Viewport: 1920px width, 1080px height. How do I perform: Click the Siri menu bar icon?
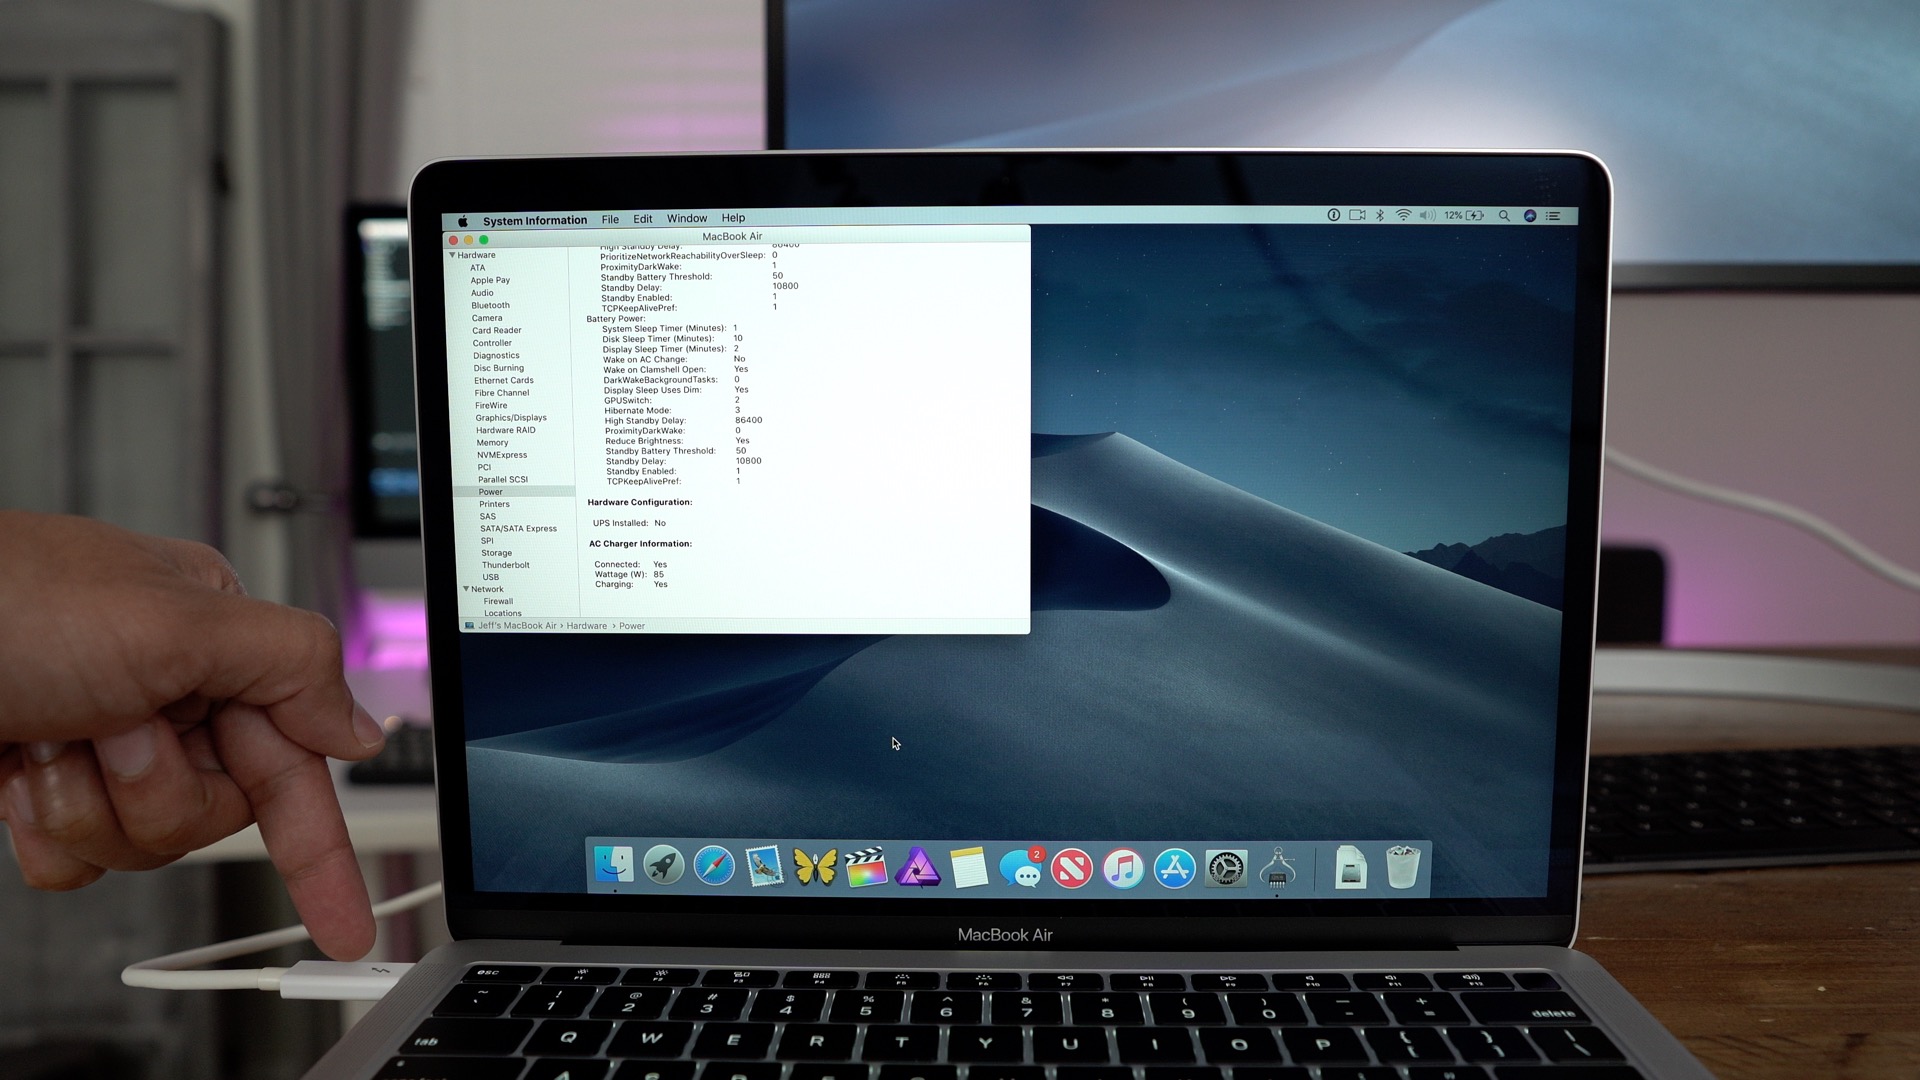(1529, 216)
